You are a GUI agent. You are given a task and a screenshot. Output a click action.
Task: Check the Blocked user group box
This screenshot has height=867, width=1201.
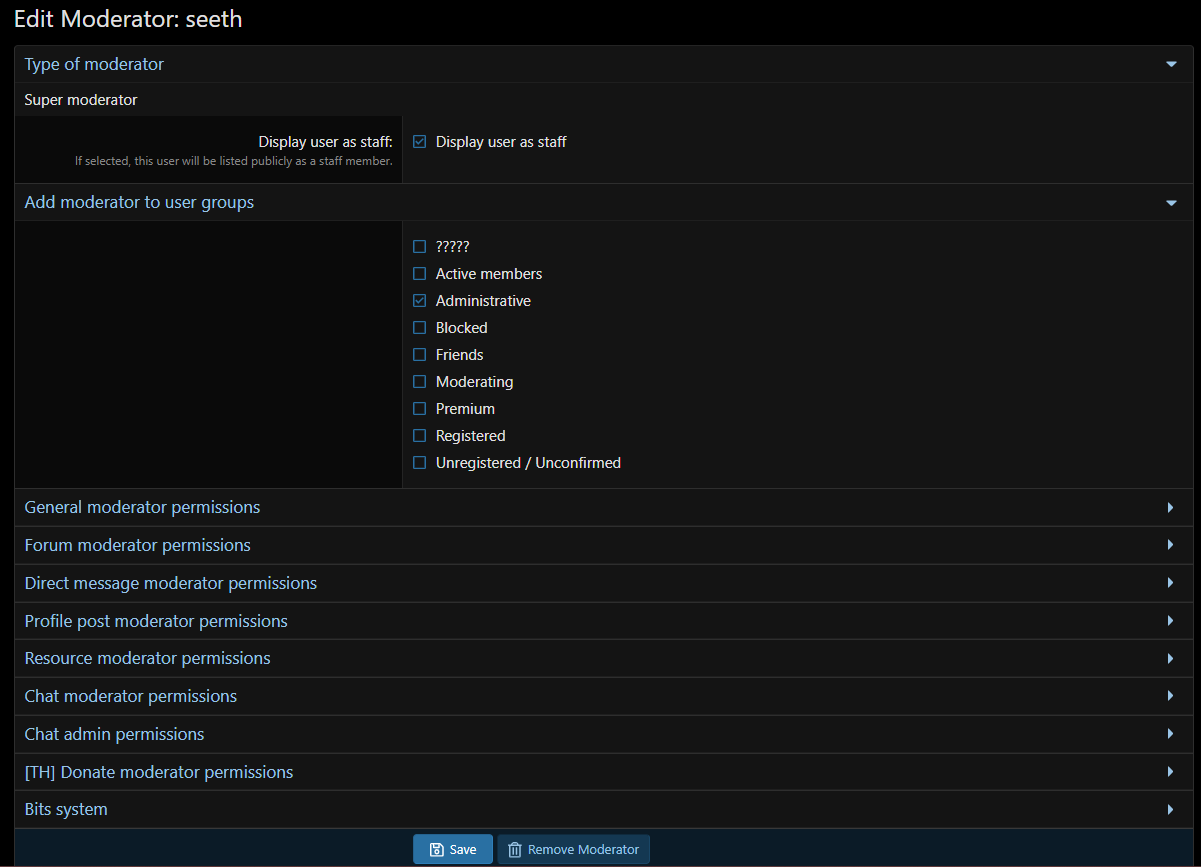(420, 328)
